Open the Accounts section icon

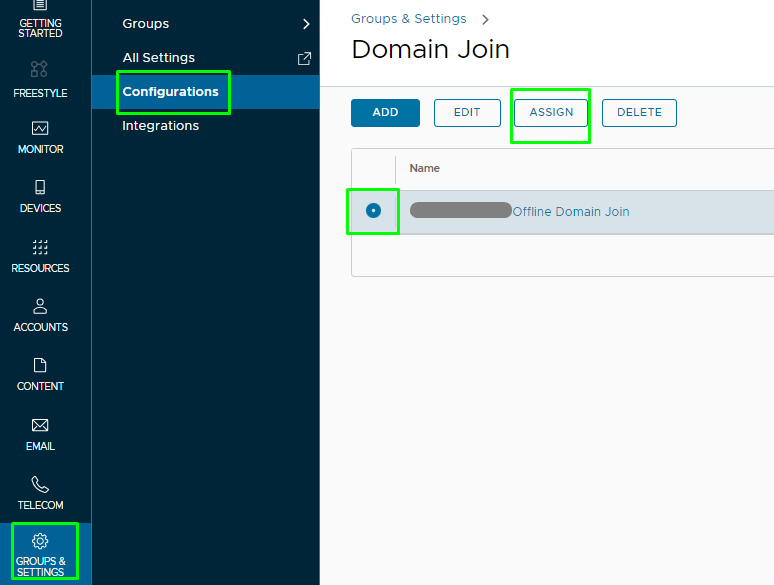click(40, 306)
